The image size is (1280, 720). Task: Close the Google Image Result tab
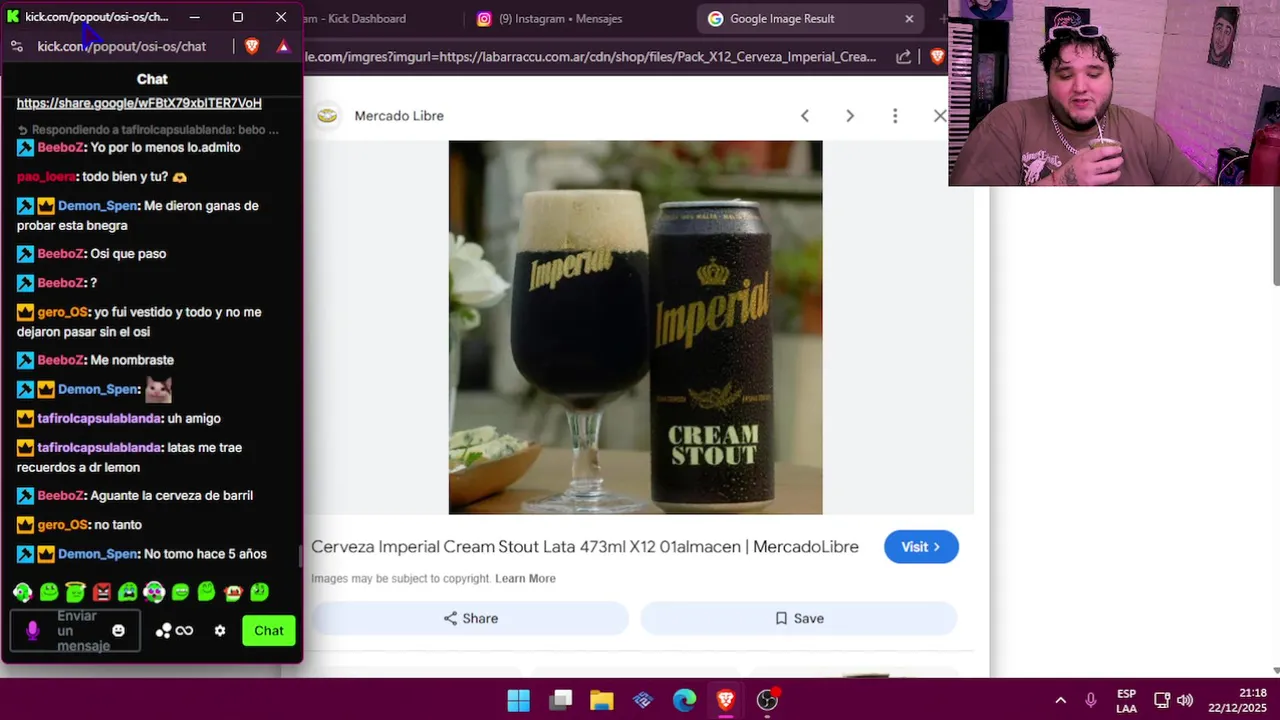click(x=909, y=18)
